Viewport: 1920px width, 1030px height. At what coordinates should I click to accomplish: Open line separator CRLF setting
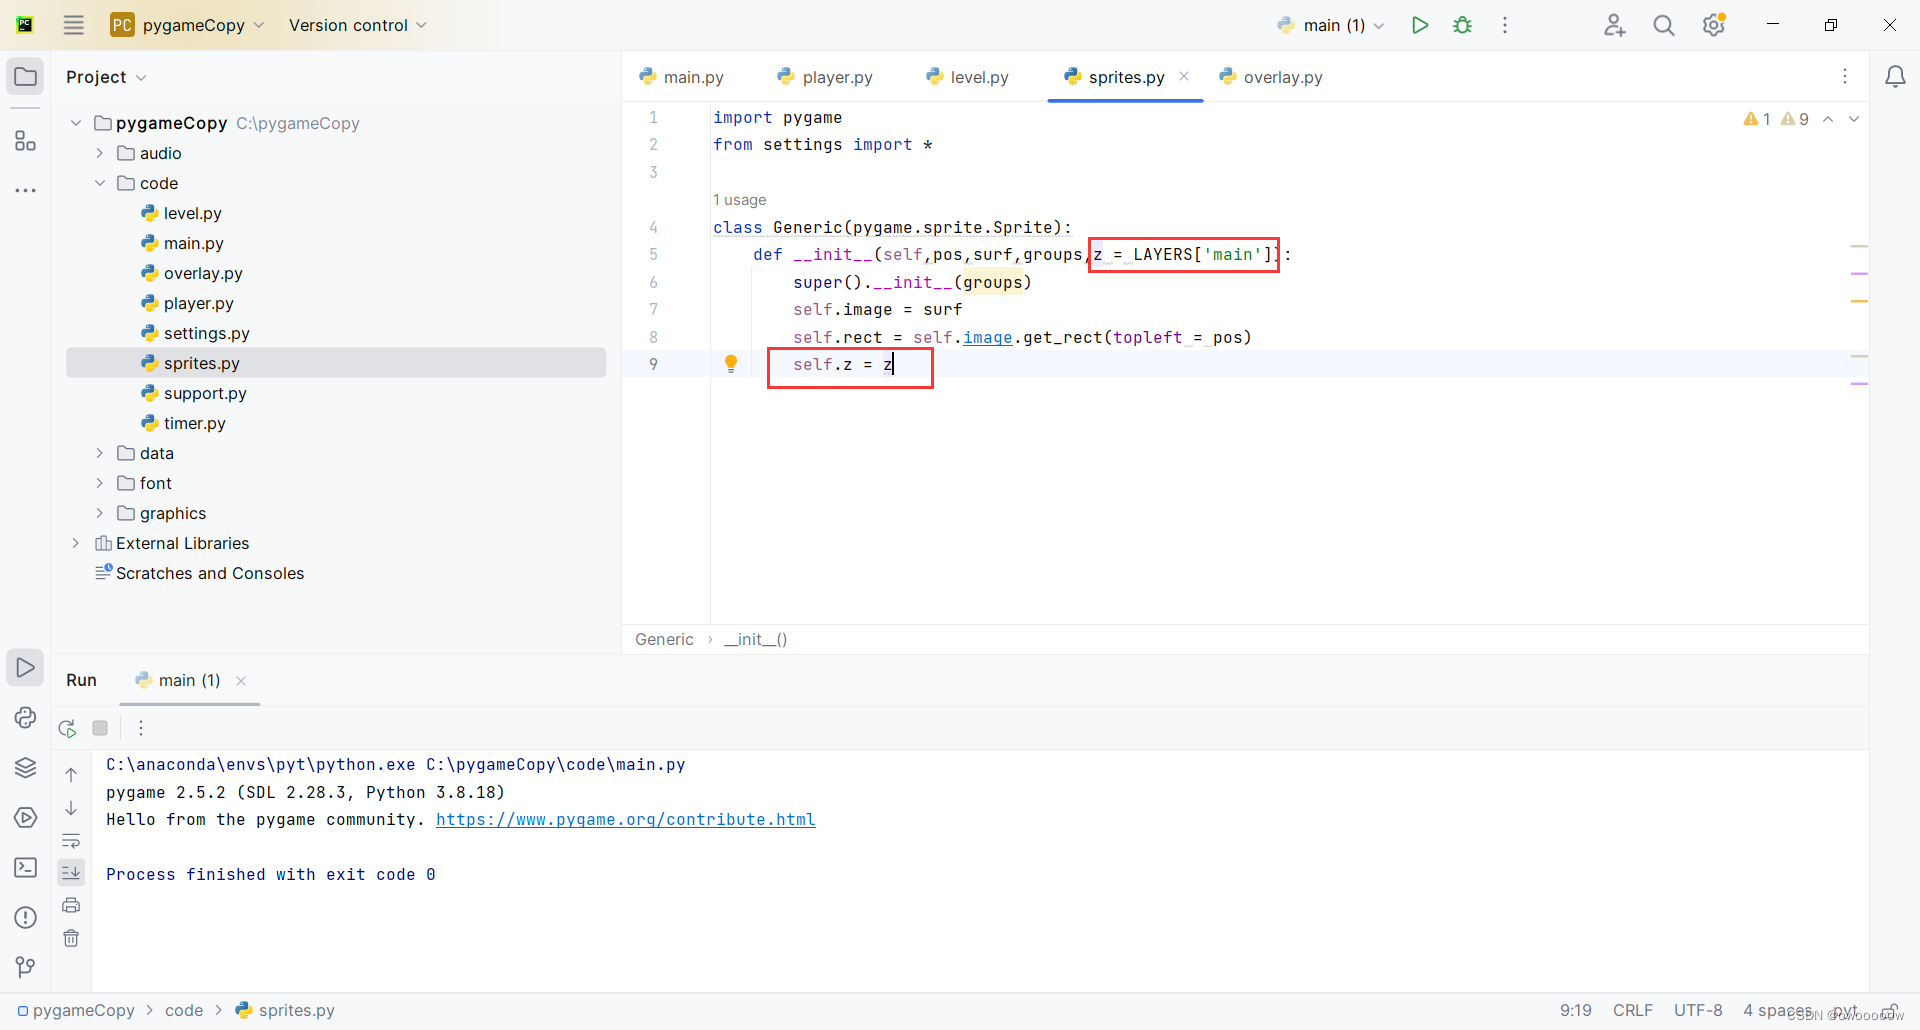click(1633, 1010)
